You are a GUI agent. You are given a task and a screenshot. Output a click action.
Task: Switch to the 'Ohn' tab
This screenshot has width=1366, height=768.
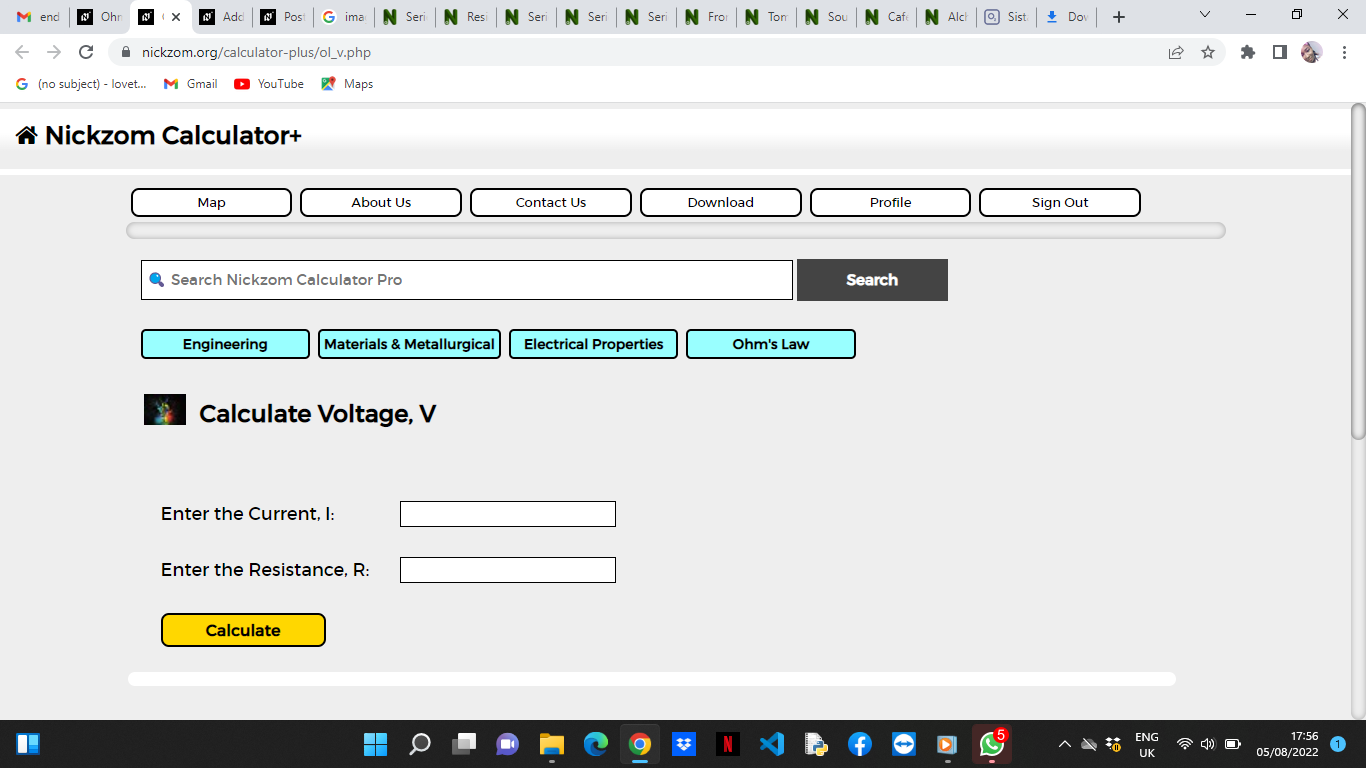pos(100,17)
